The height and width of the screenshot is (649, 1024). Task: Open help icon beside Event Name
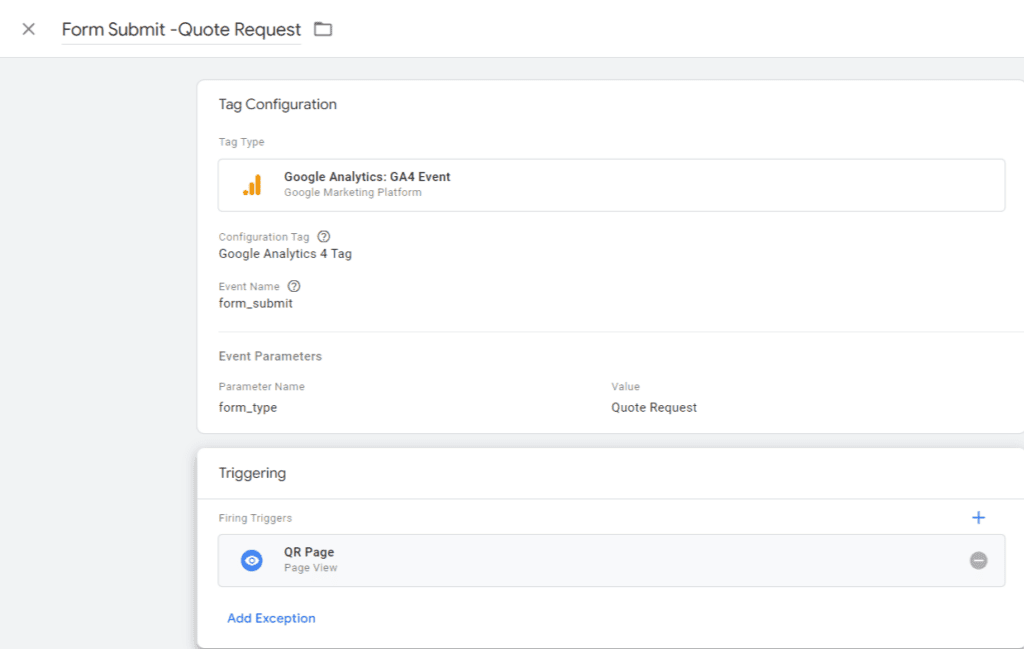(294, 286)
